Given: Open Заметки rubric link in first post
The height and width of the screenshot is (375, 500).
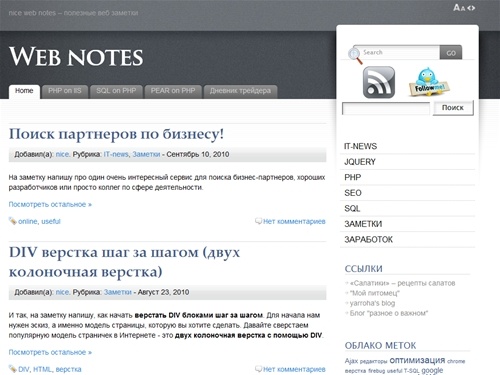Looking at the screenshot, I should (146, 154).
